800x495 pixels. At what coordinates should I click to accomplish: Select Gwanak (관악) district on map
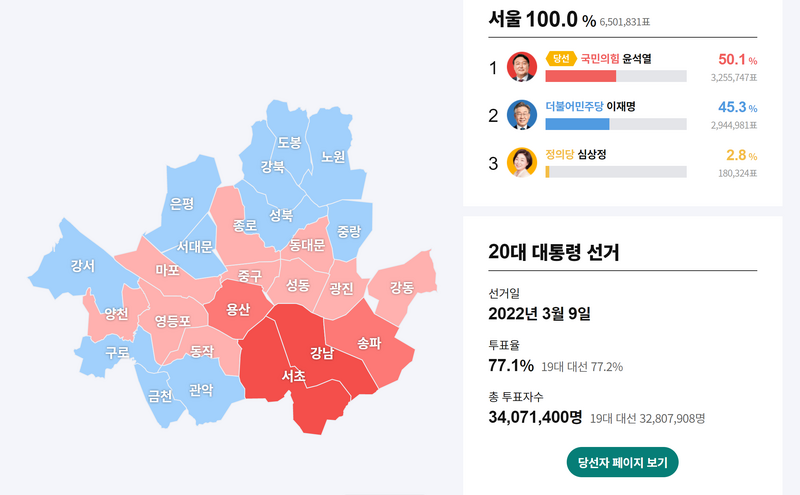200,390
